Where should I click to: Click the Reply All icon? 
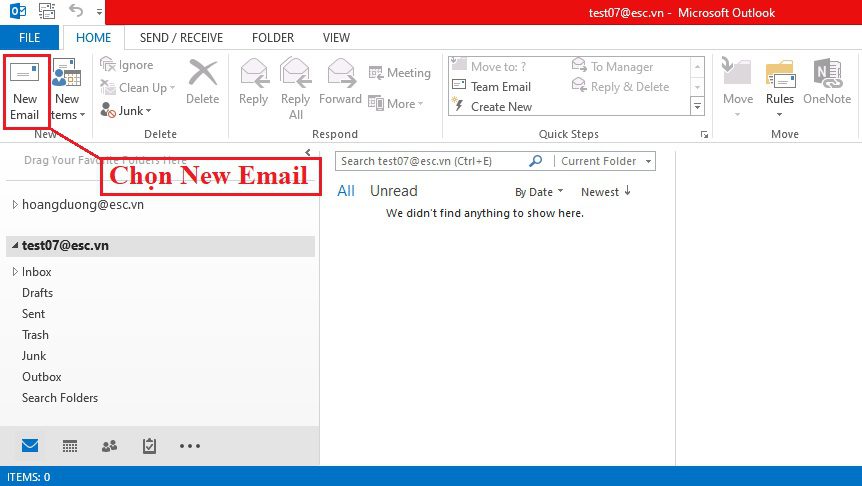pyautogui.click(x=296, y=73)
